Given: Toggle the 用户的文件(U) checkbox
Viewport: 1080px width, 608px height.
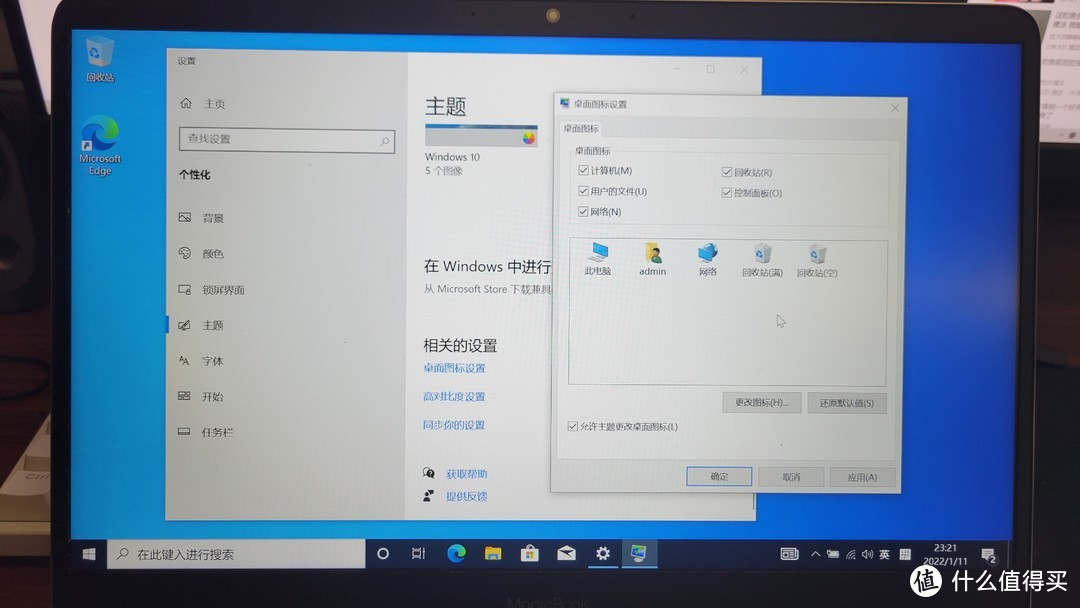Looking at the screenshot, I should (x=583, y=191).
